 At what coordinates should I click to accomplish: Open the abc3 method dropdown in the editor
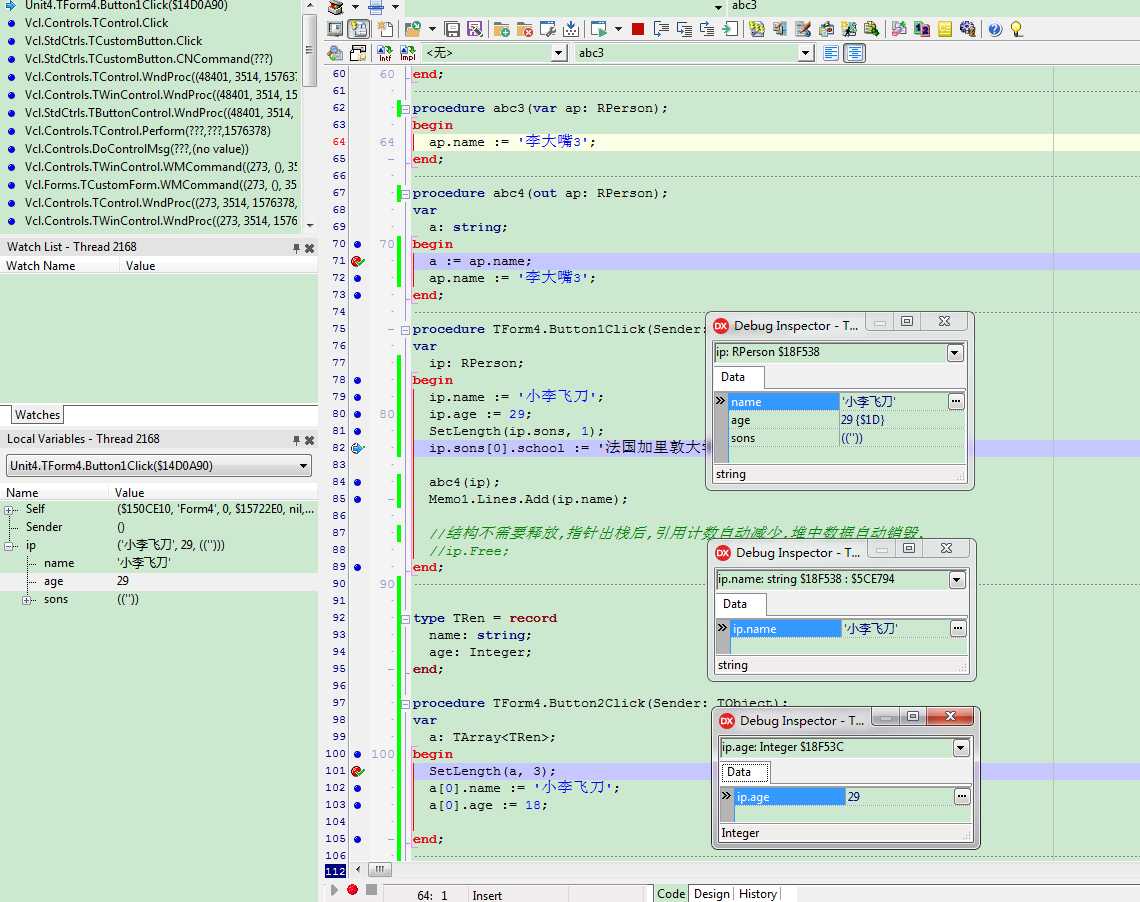805,53
